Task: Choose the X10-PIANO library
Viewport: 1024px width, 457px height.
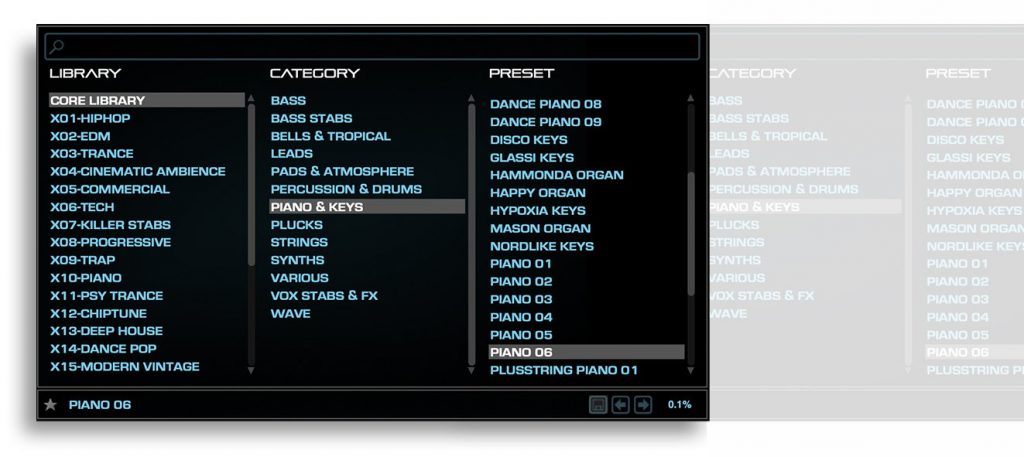Action: click(x=86, y=278)
